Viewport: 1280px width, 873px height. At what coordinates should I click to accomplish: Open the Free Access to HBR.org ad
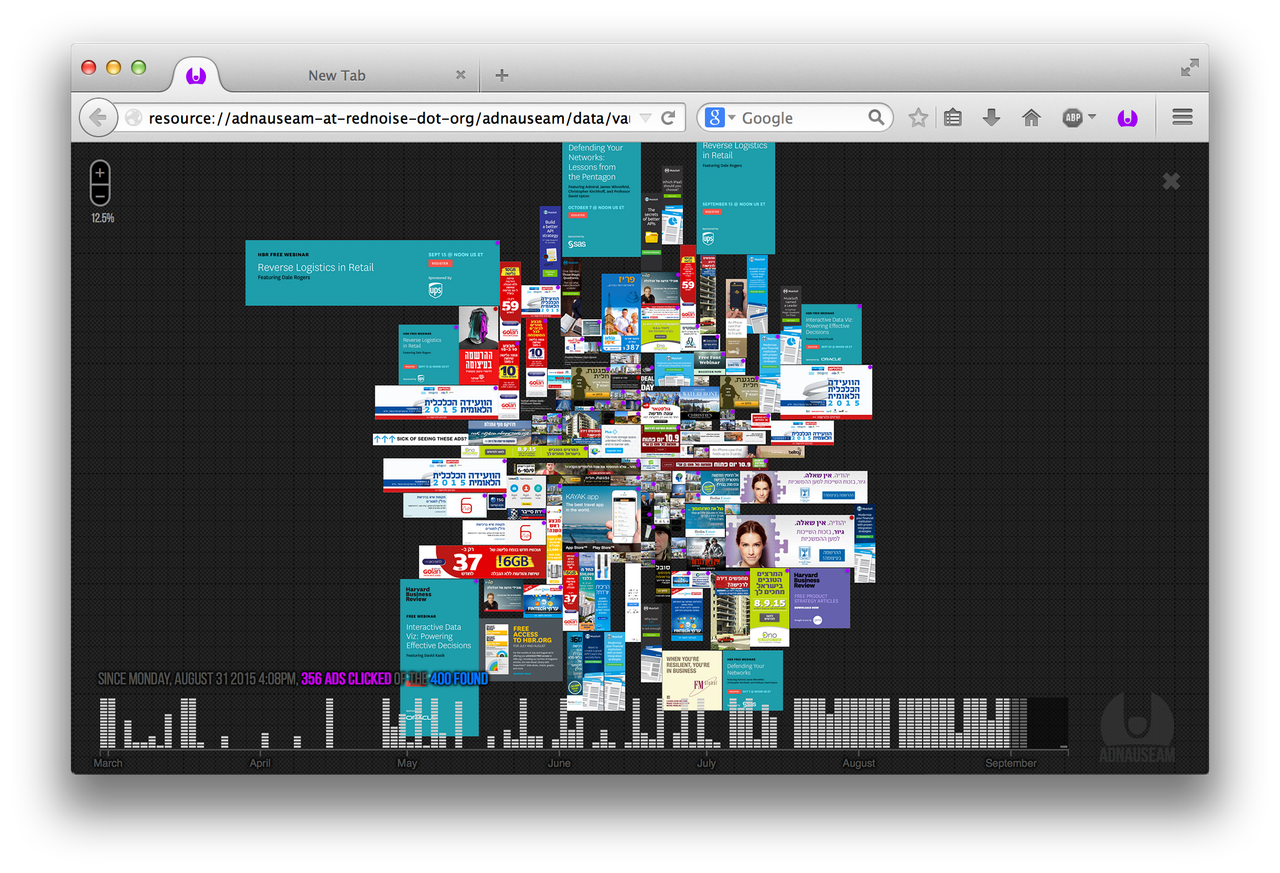point(522,651)
